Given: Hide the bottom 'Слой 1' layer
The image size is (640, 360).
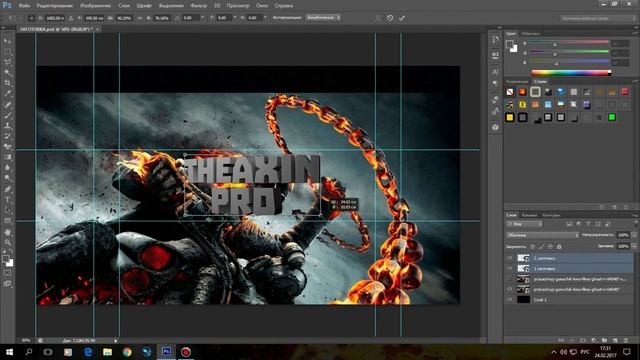Looking at the screenshot, I should click(x=509, y=300).
